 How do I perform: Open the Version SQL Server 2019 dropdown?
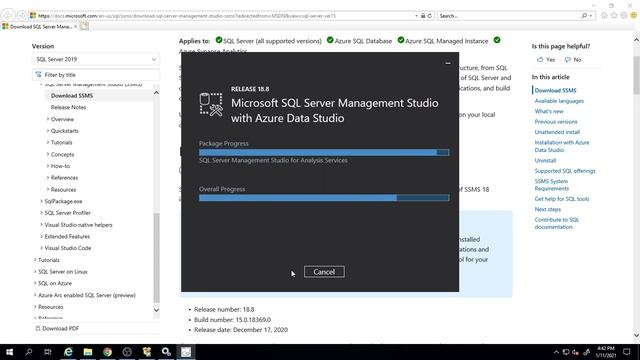point(96,59)
